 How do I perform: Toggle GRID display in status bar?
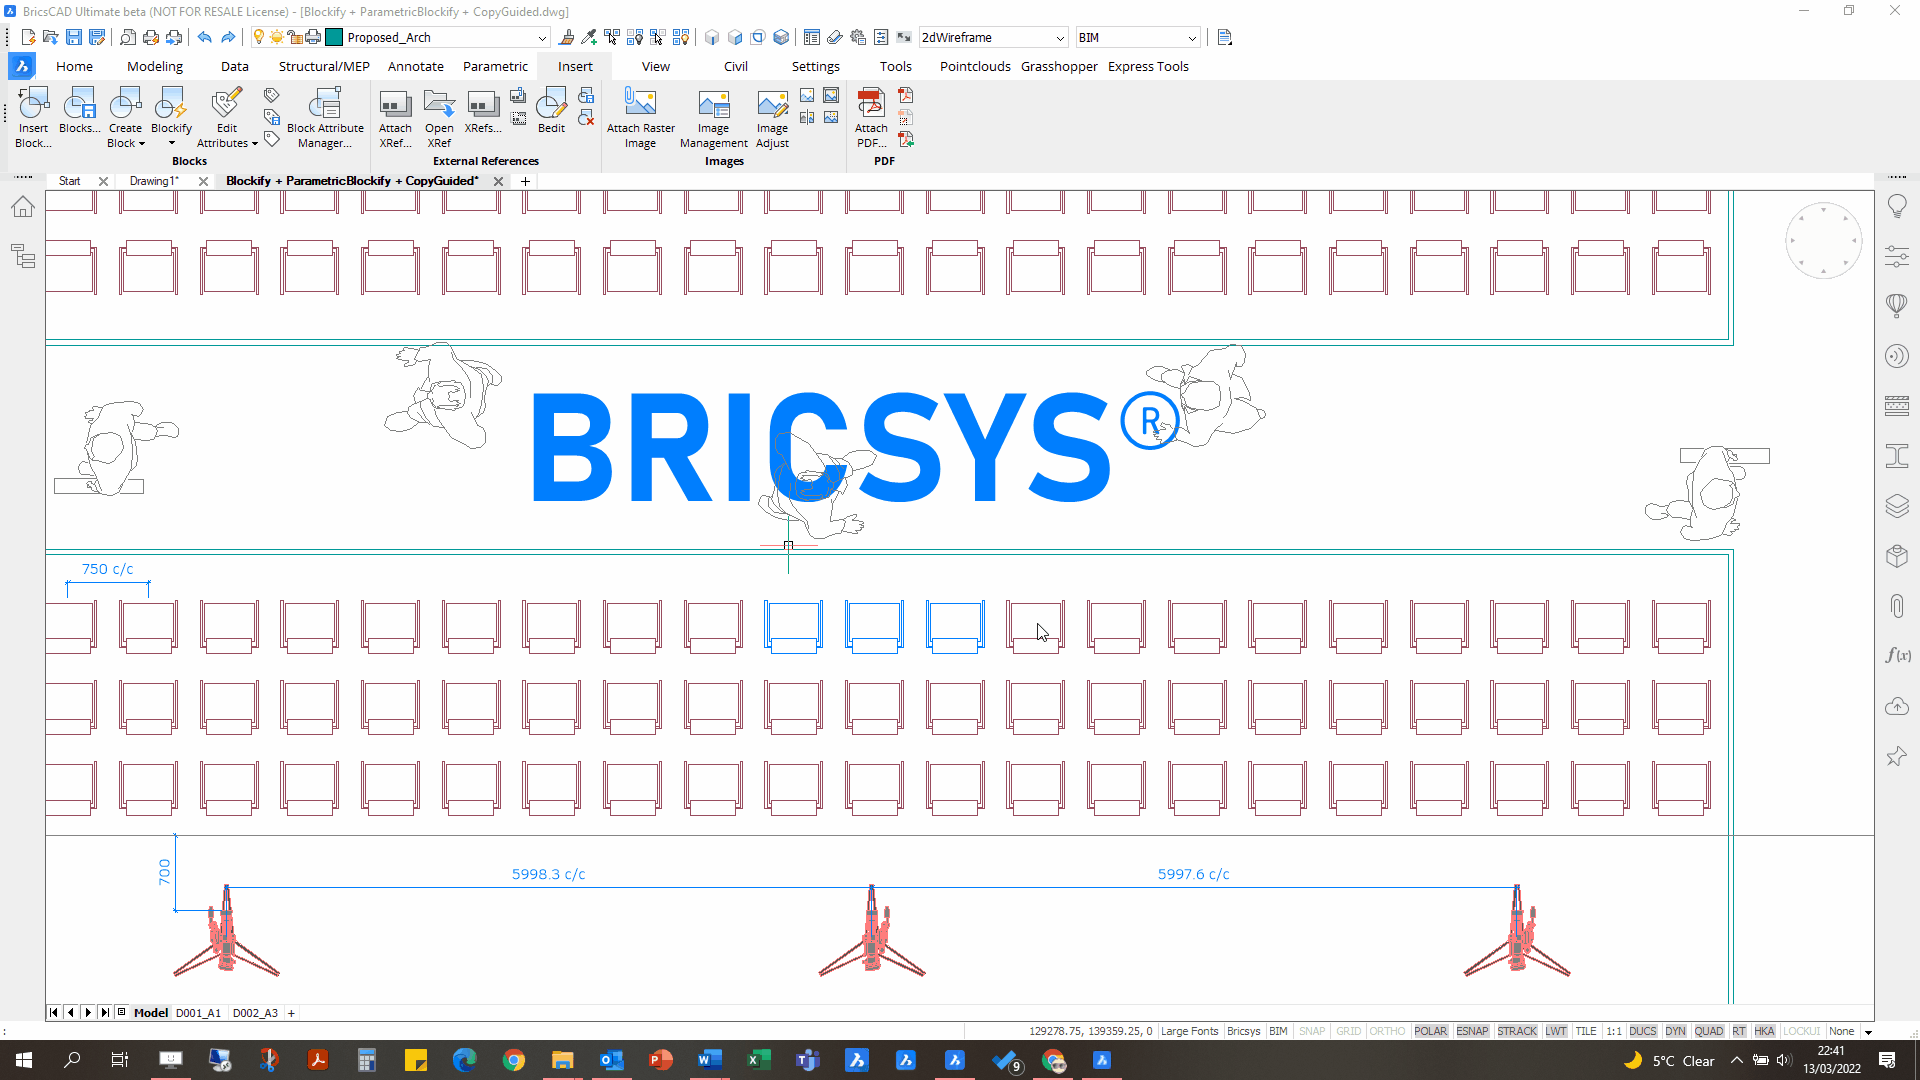[1348, 1031]
